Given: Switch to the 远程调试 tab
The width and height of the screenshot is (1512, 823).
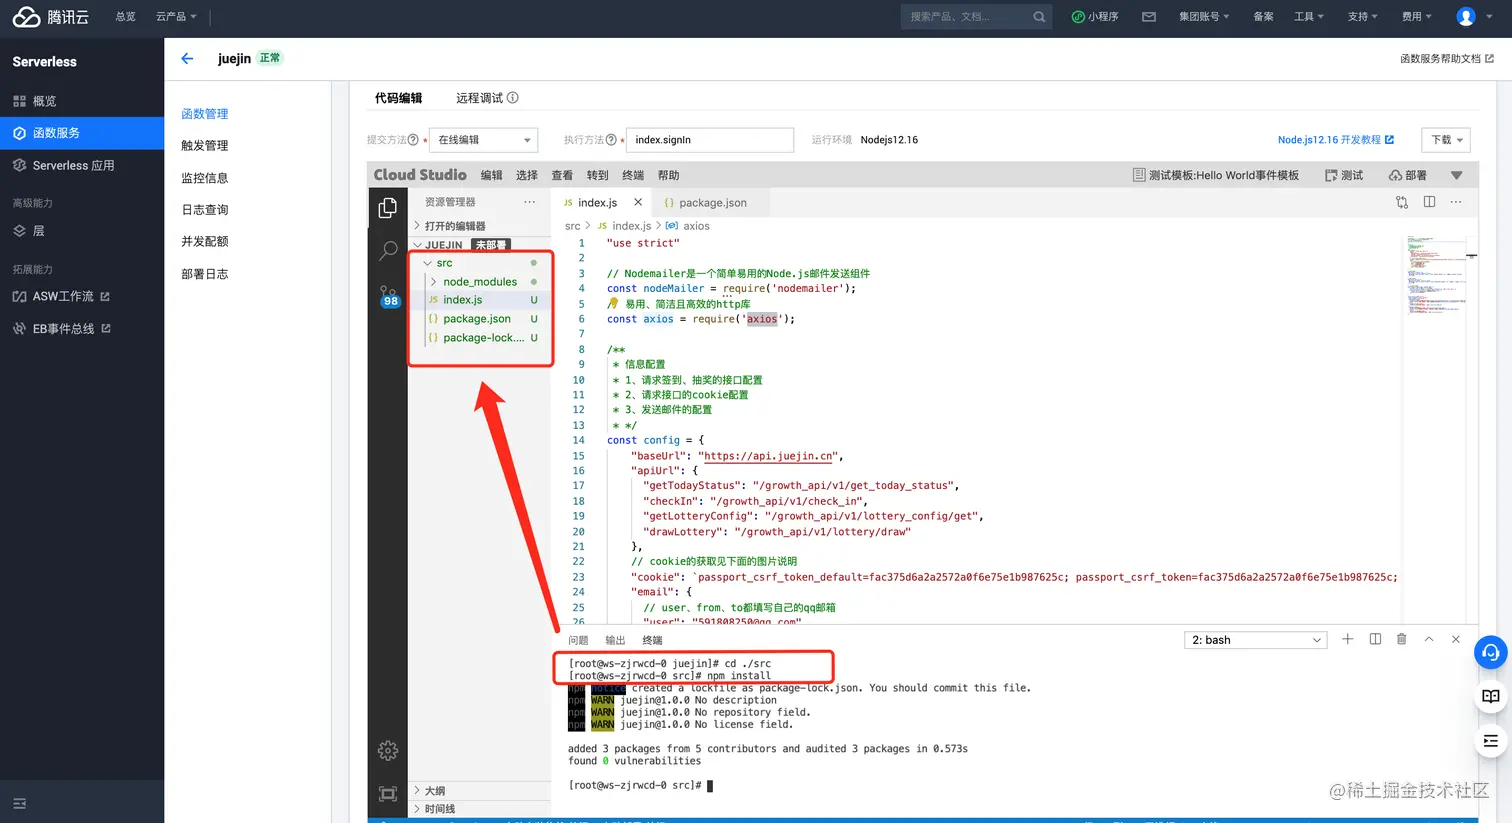Looking at the screenshot, I should tap(479, 98).
